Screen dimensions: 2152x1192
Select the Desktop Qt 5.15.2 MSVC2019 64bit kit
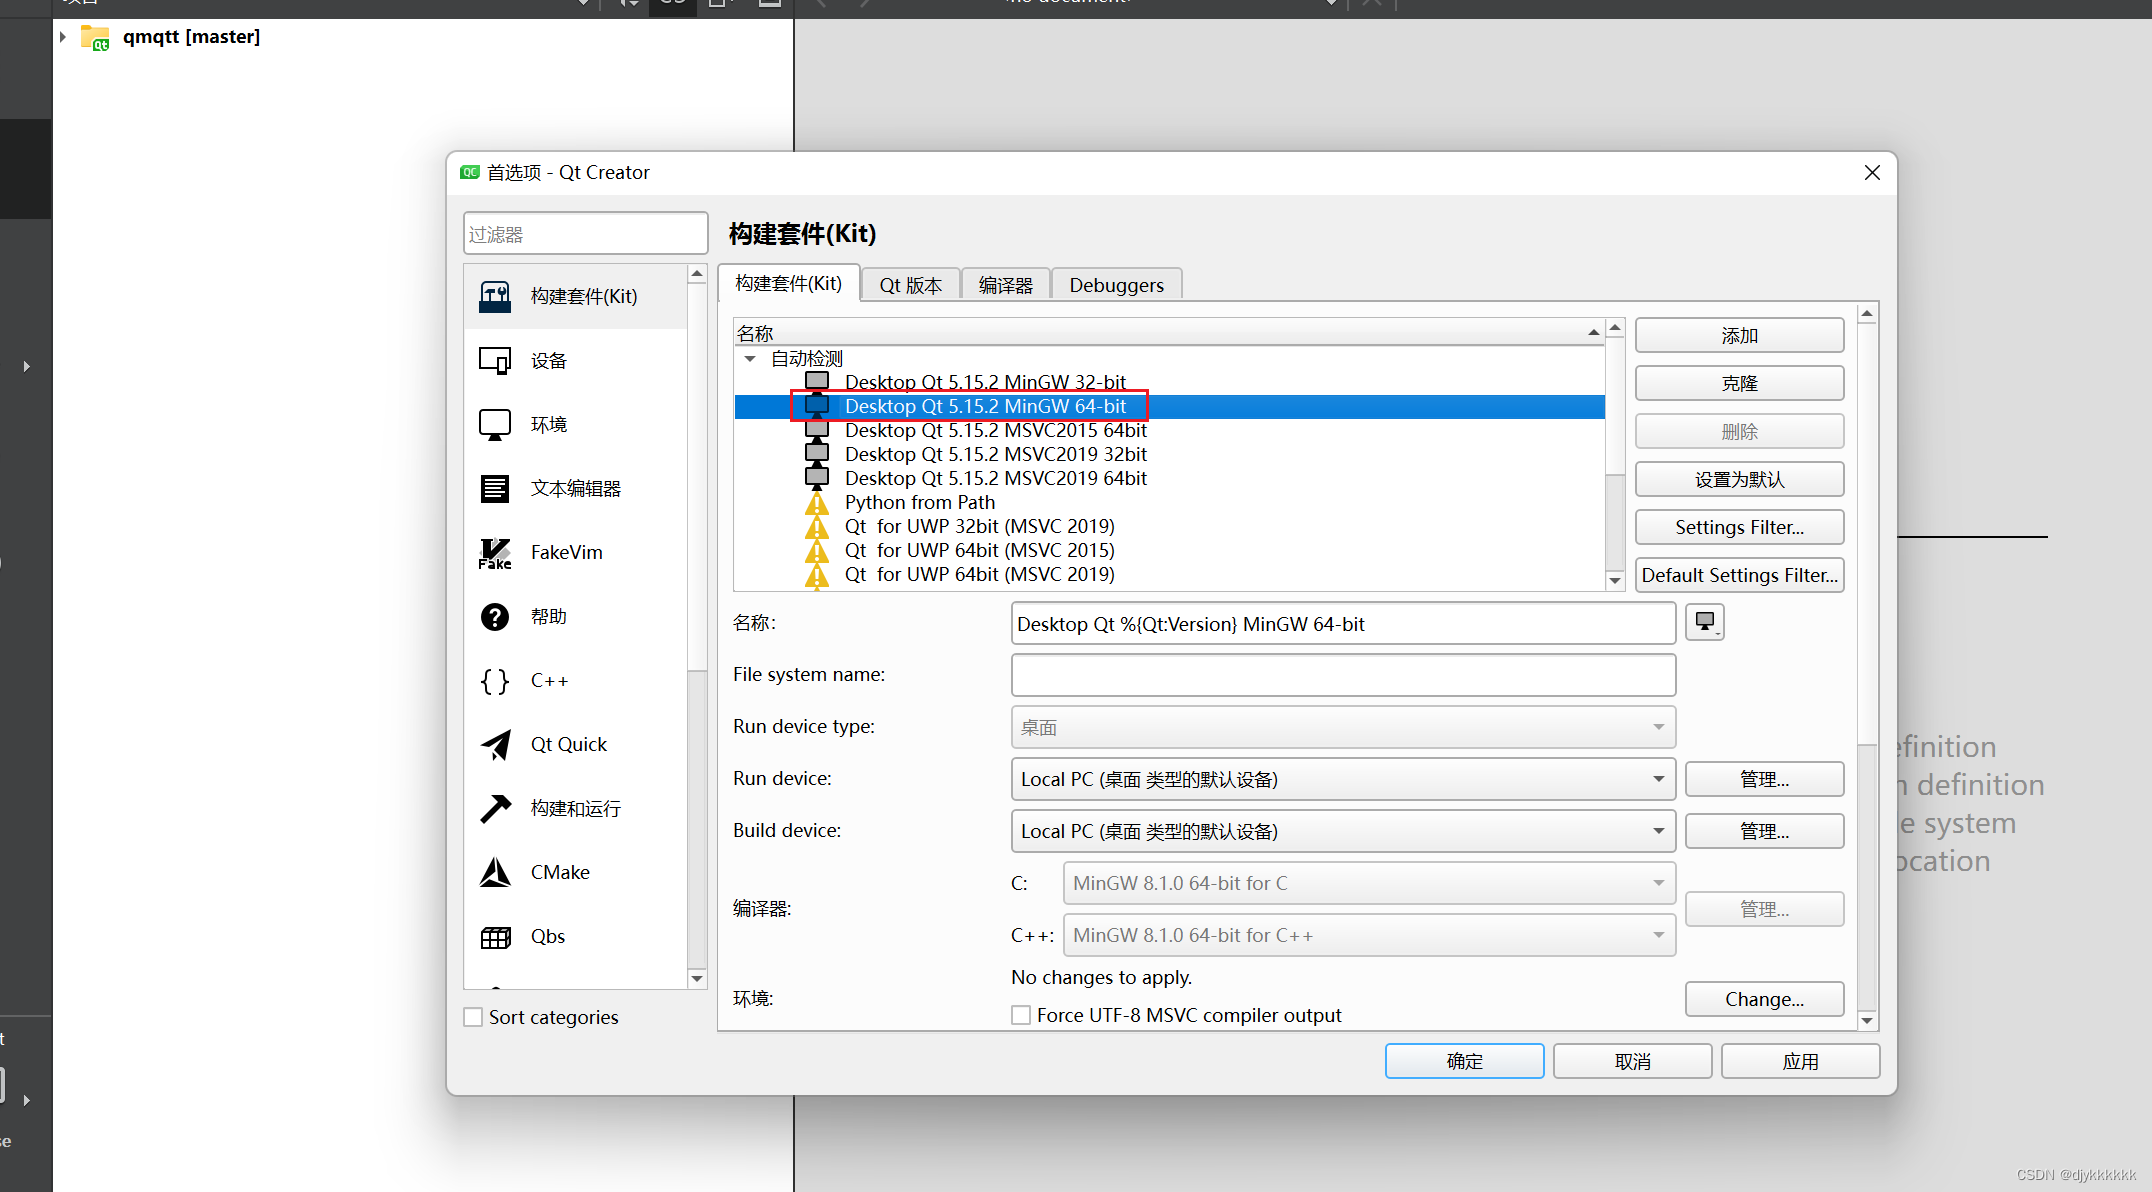[x=995, y=478]
